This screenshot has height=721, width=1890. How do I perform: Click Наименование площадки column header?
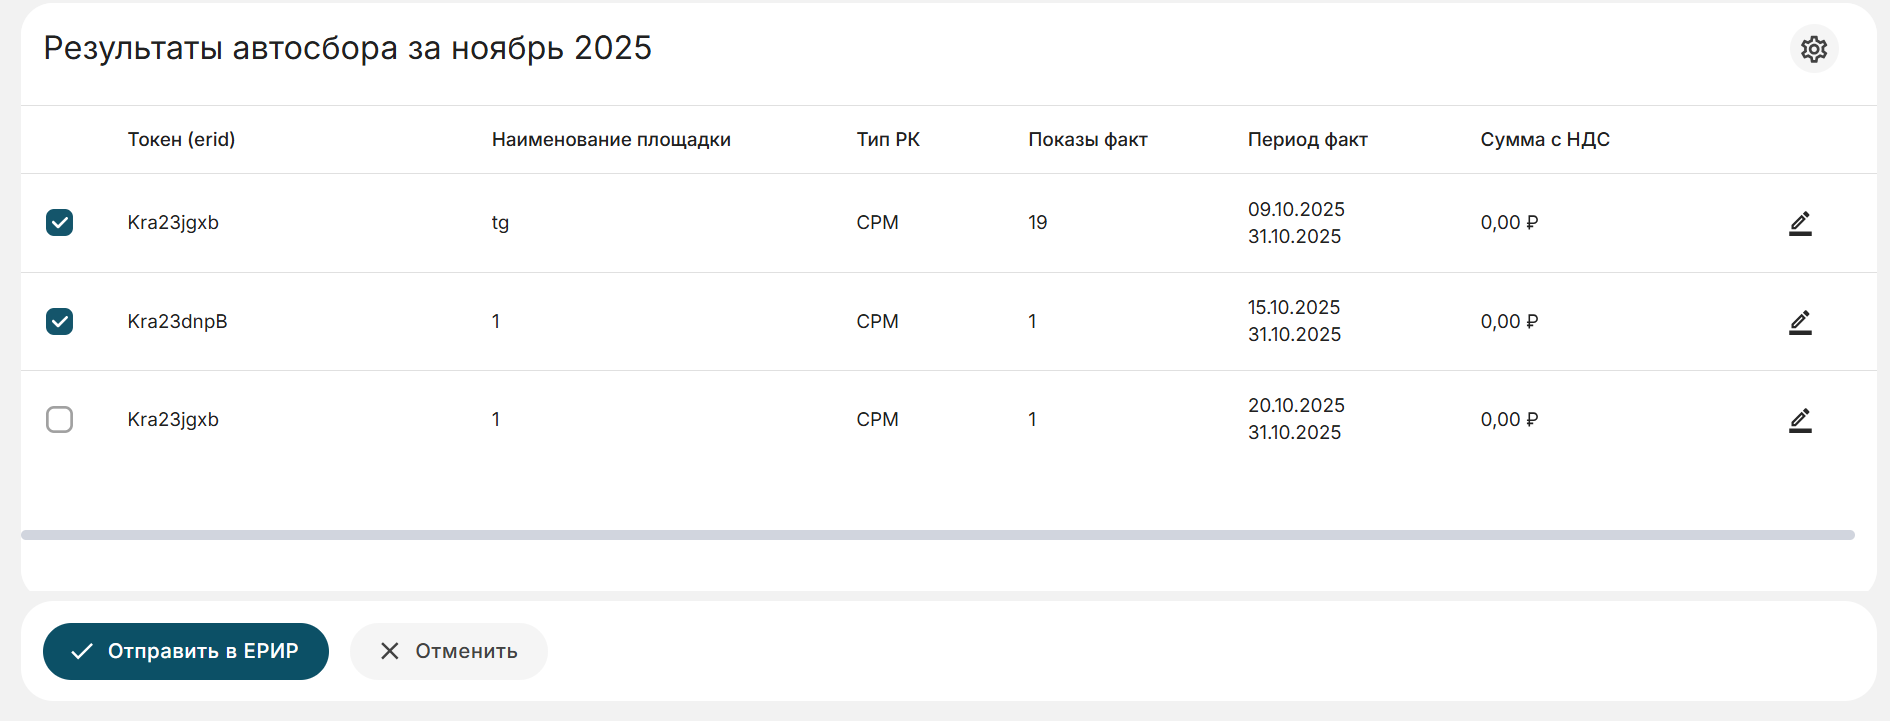[x=610, y=139]
